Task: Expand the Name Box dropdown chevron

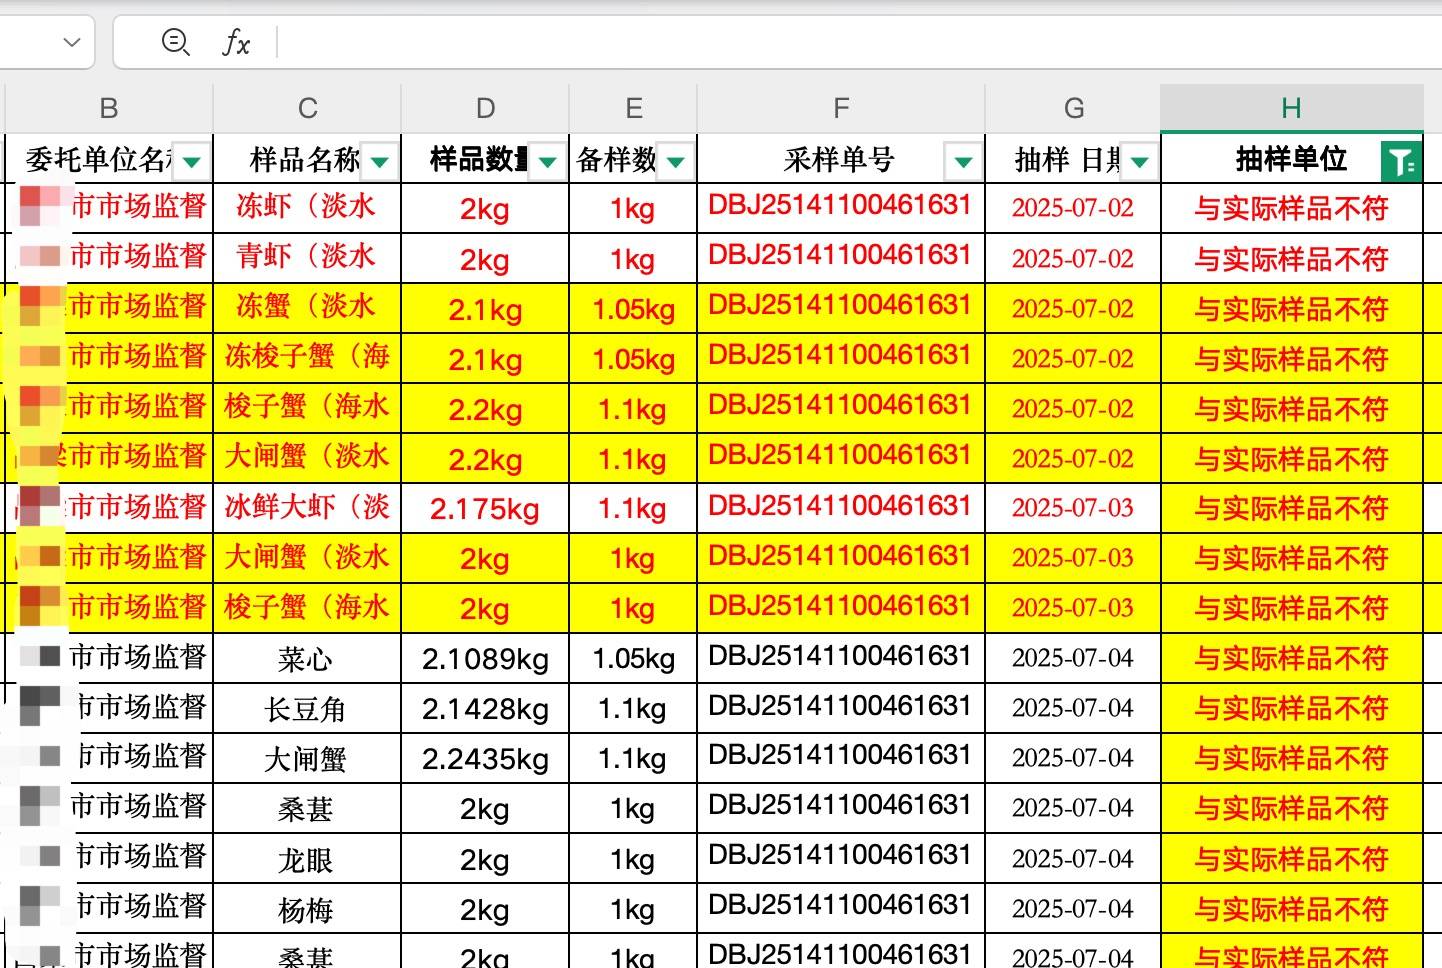Action: pos(69,42)
